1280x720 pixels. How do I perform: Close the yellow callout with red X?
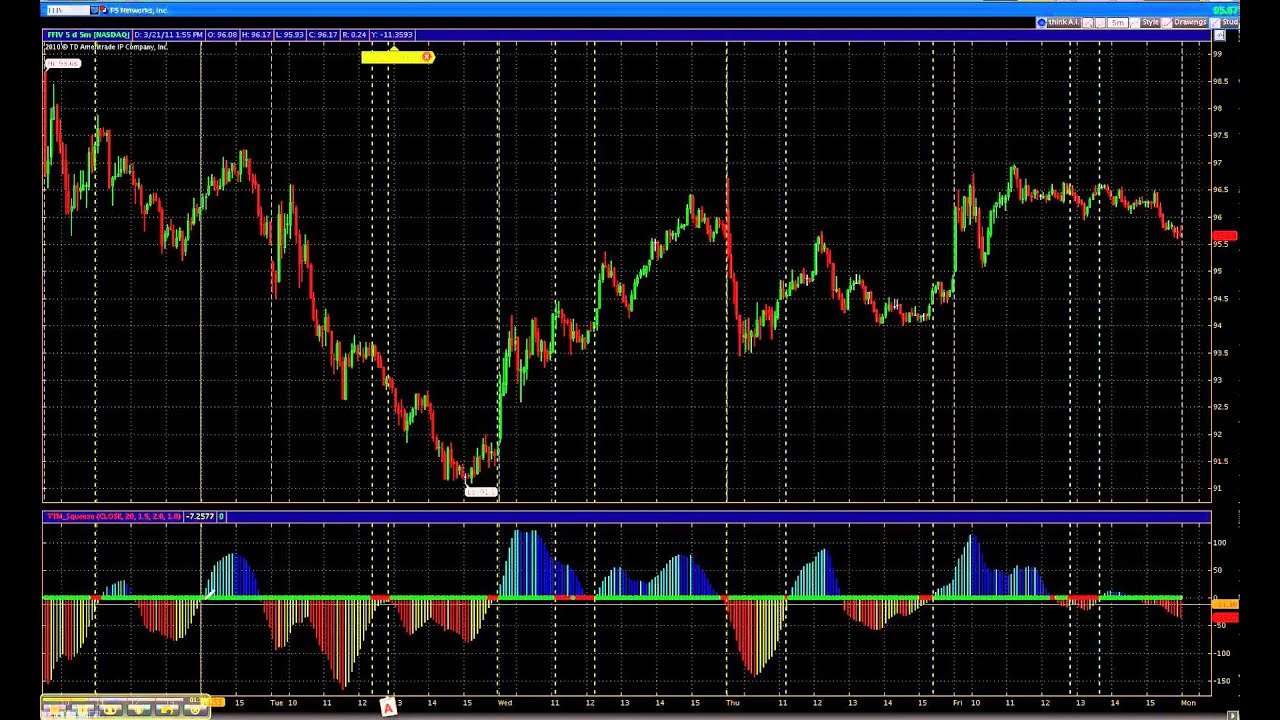tap(427, 57)
